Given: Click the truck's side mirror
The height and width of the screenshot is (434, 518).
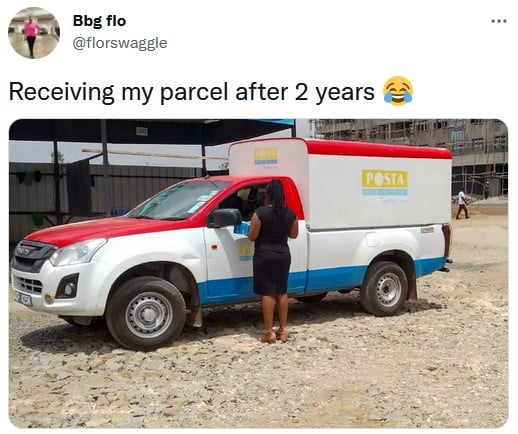Looking at the screenshot, I should click(x=224, y=218).
